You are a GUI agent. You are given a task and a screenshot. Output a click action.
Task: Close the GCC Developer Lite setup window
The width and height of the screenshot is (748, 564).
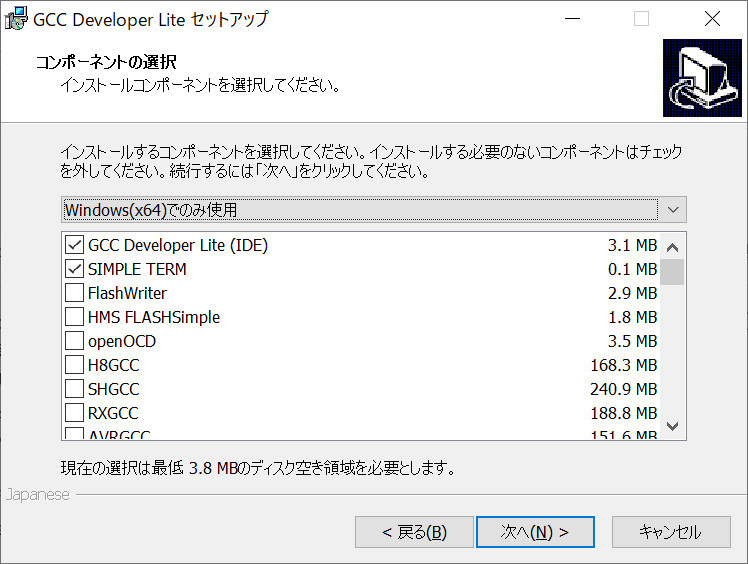(712, 19)
